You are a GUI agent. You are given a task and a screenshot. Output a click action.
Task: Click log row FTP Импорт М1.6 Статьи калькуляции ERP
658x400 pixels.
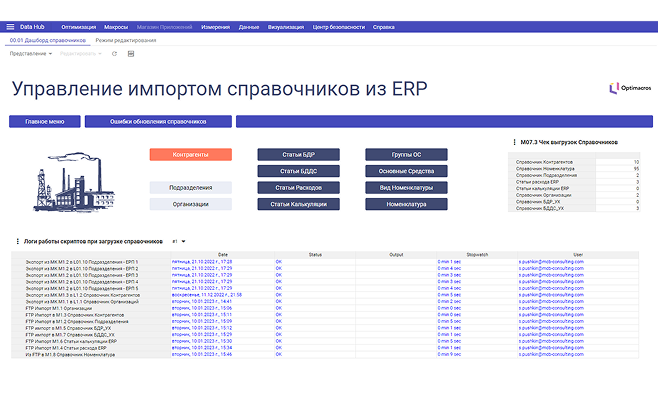325,341
